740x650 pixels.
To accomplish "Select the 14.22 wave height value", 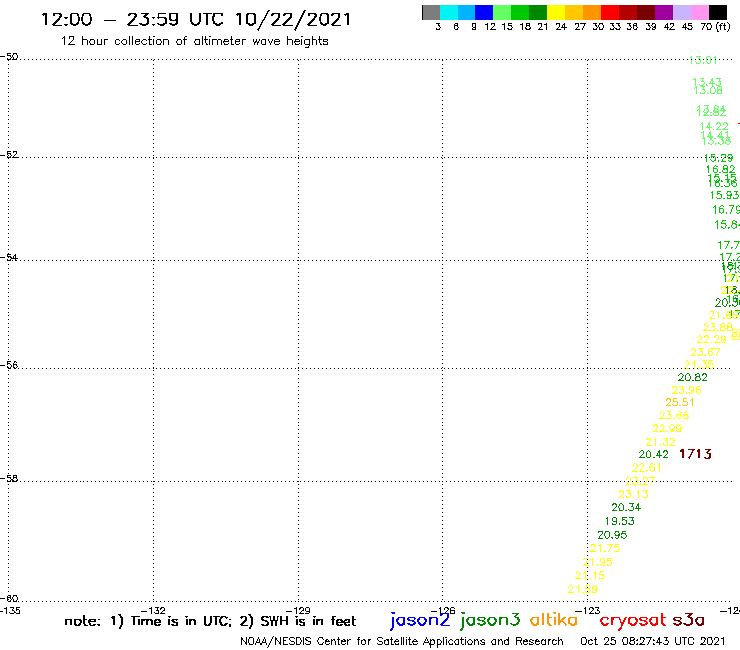I will click(x=714, y=127).
